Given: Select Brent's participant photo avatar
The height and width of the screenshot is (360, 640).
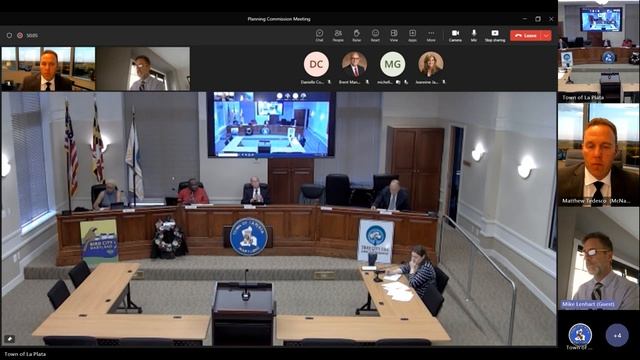Looking at the screenshot, I should pos(354,64).
